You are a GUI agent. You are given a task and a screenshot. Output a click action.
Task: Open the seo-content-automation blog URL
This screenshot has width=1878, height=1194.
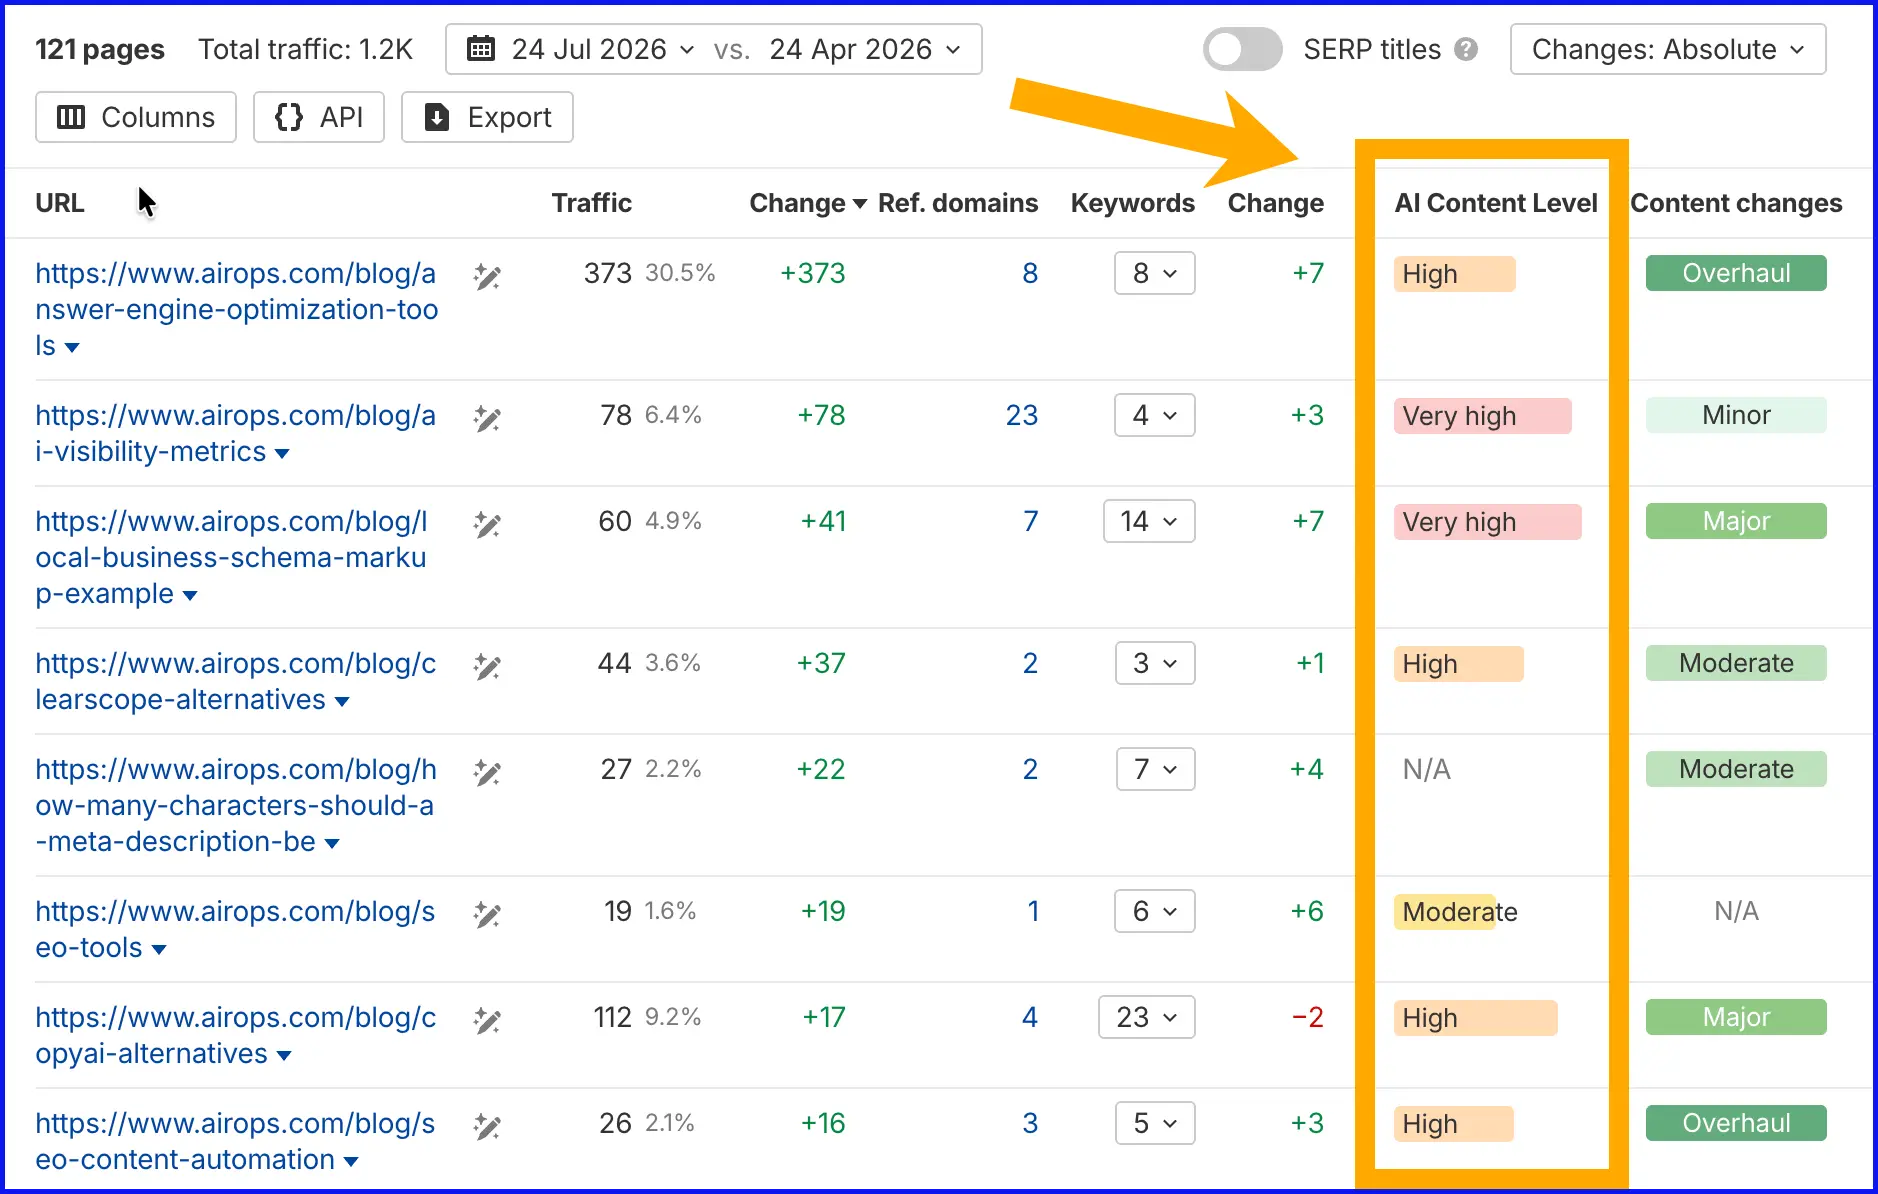click(236, 1141)
